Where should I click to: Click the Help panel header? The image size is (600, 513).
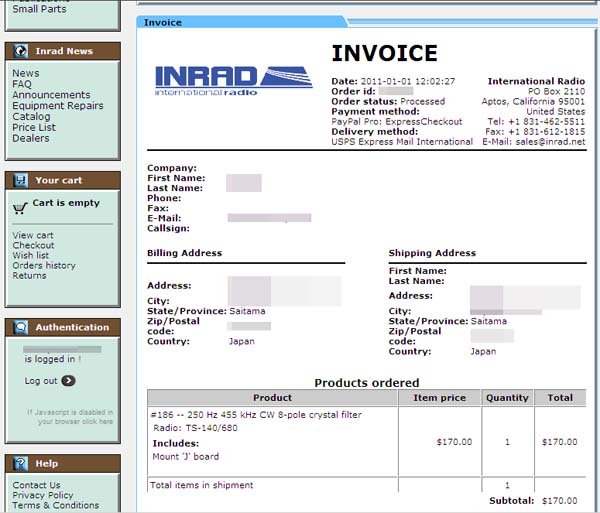pos(63,463)
